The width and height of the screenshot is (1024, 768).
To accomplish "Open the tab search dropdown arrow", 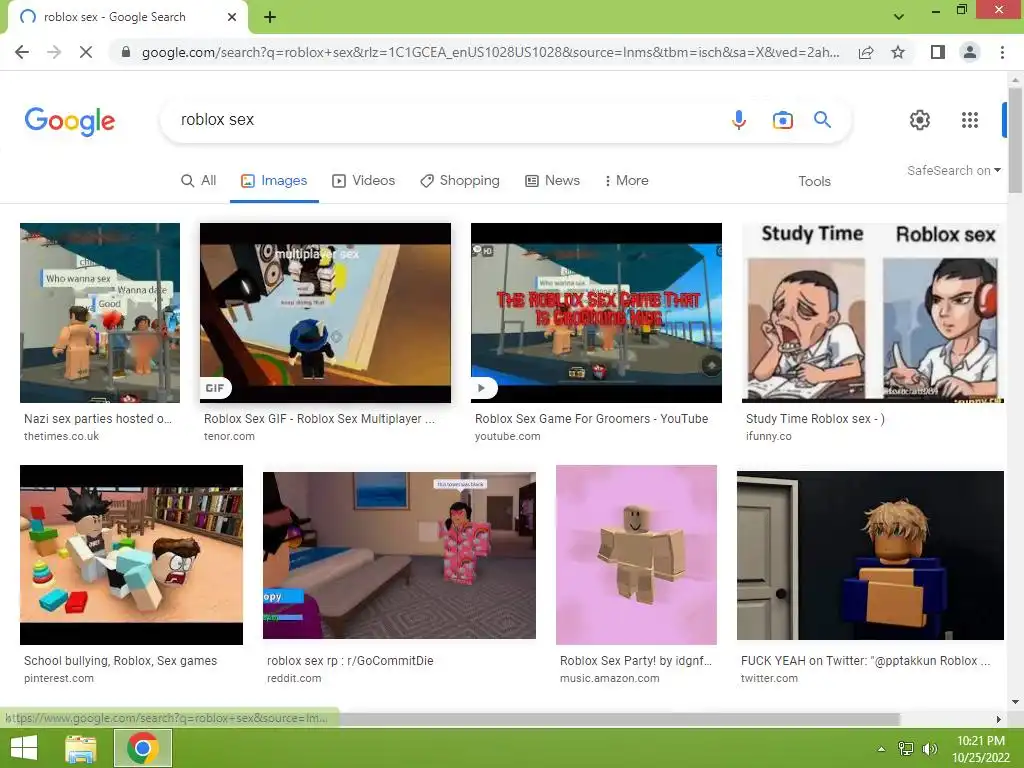I will tap(899, 17).
